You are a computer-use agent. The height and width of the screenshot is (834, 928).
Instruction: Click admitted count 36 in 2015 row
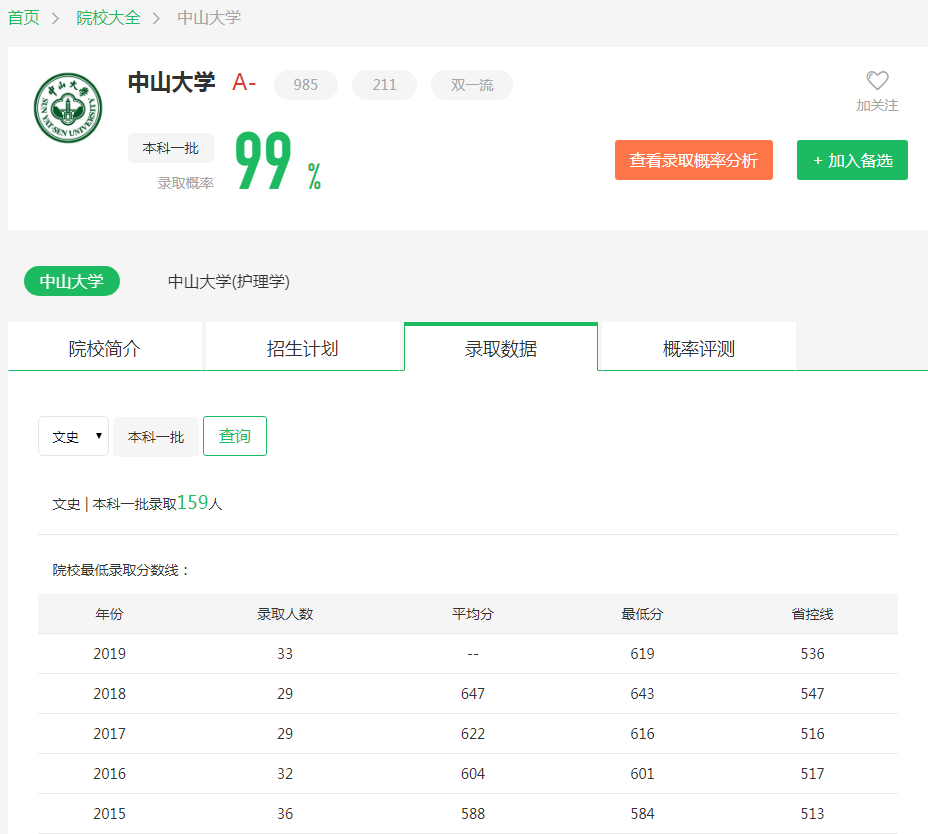click(x=285, y=813)
